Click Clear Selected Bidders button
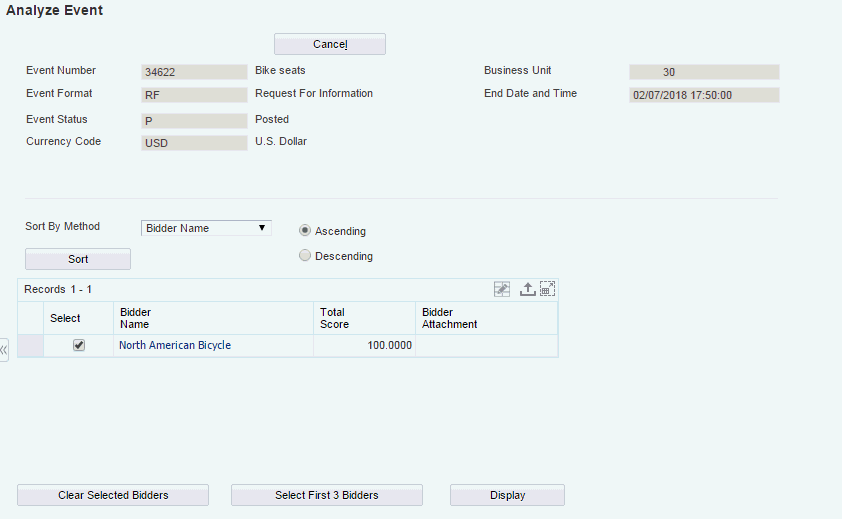 coord(113,495)
